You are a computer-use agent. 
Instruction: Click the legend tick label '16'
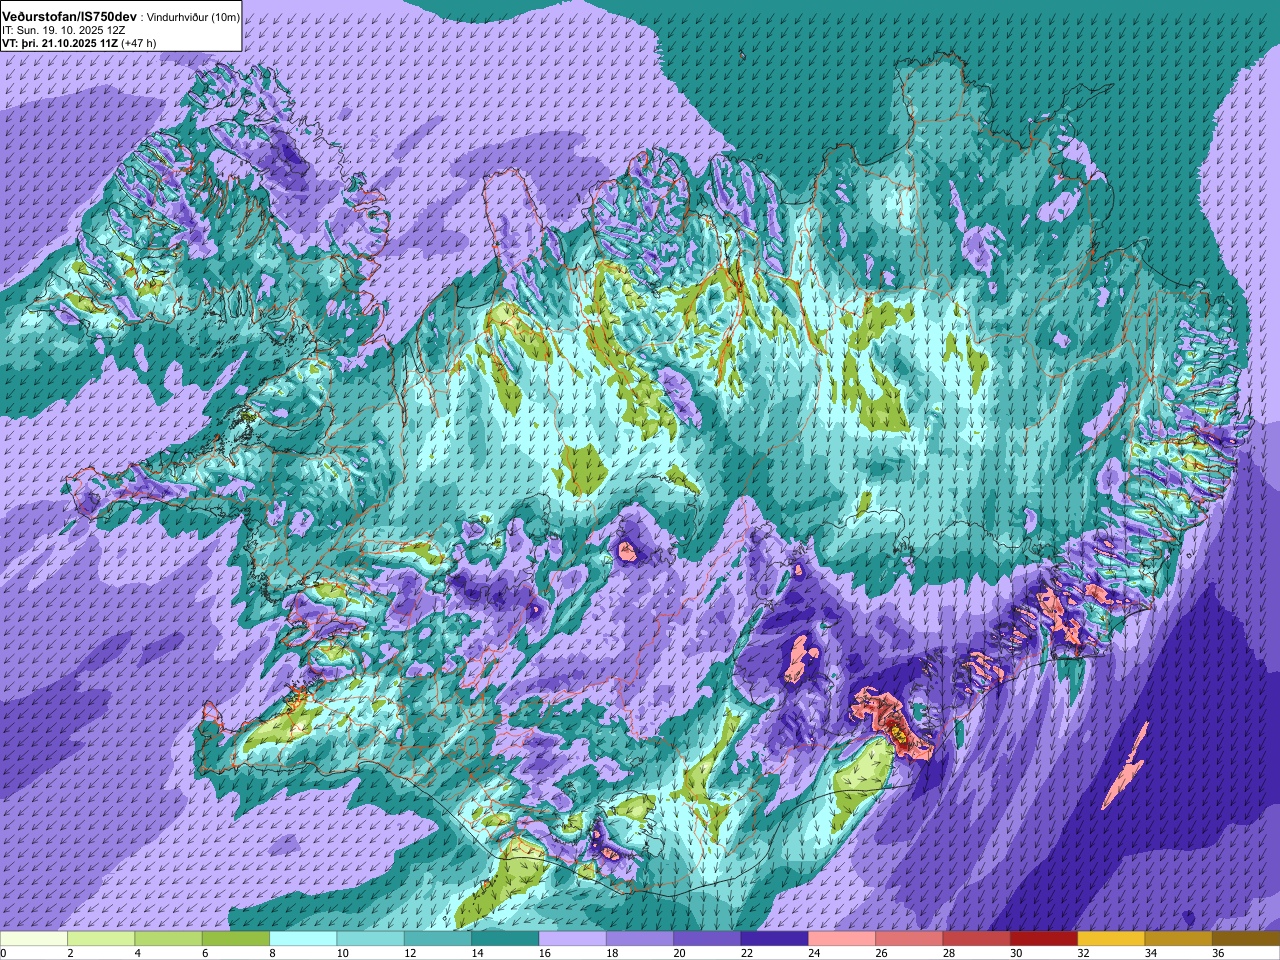click(x=545, y=954)
